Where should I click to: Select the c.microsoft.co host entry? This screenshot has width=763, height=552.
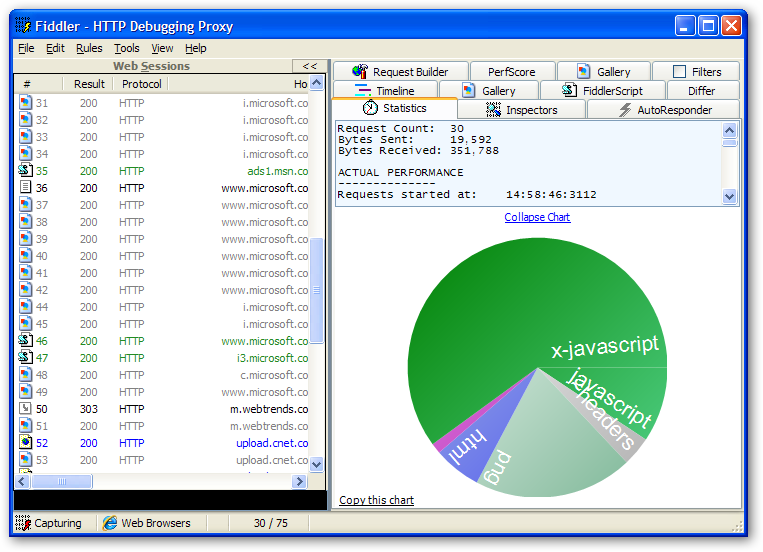pos(274,375)
